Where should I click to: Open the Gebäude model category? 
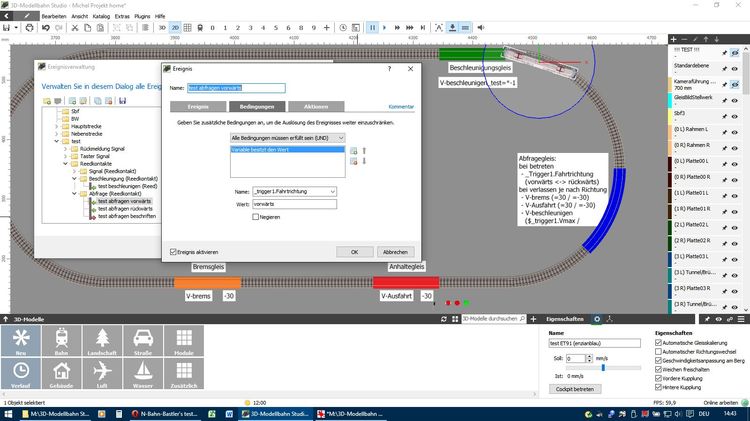(x=61, y=374)
